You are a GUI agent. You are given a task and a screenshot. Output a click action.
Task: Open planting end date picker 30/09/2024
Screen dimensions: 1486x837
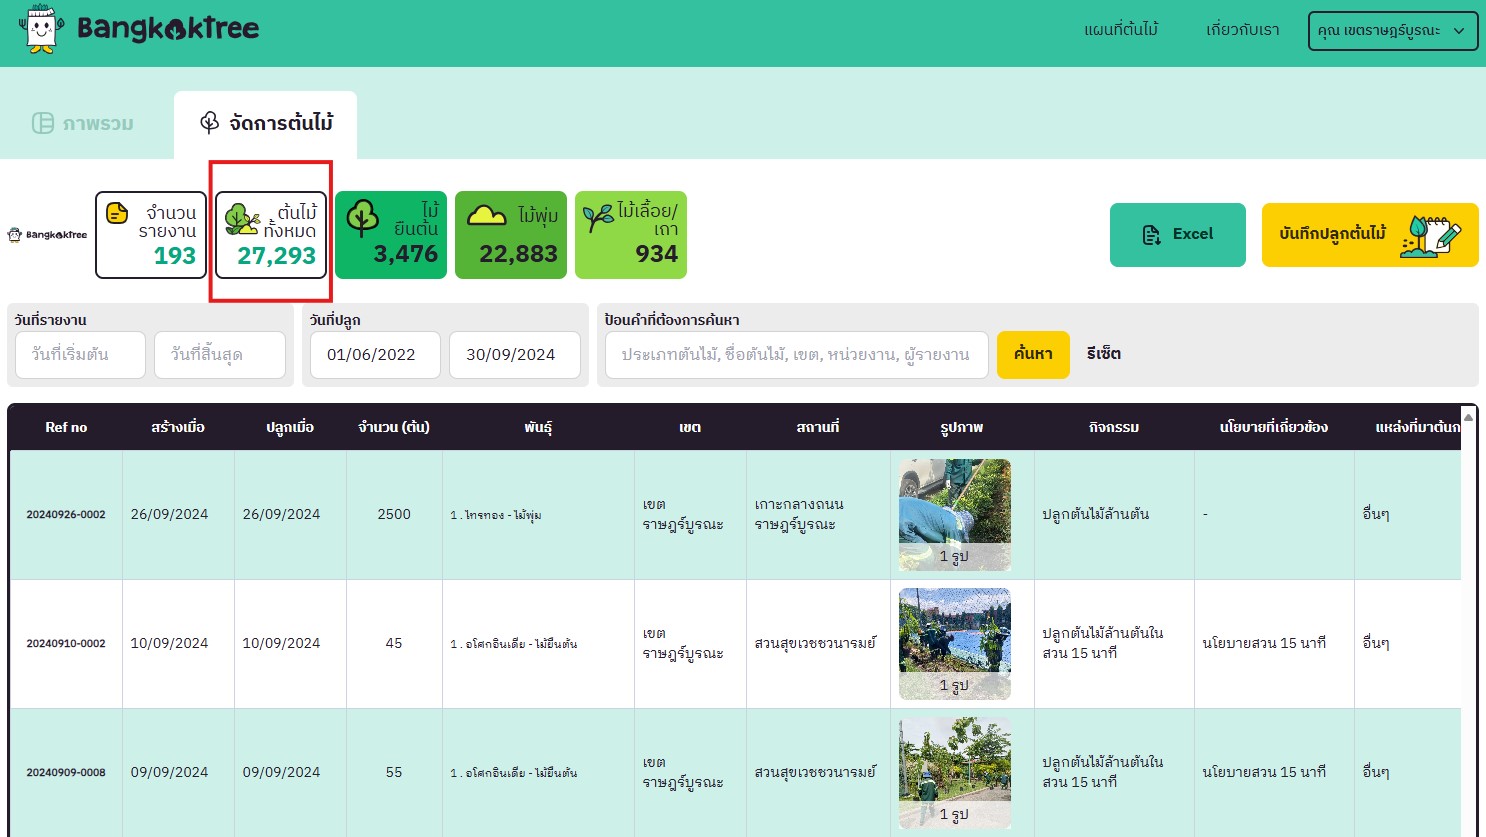514,355
